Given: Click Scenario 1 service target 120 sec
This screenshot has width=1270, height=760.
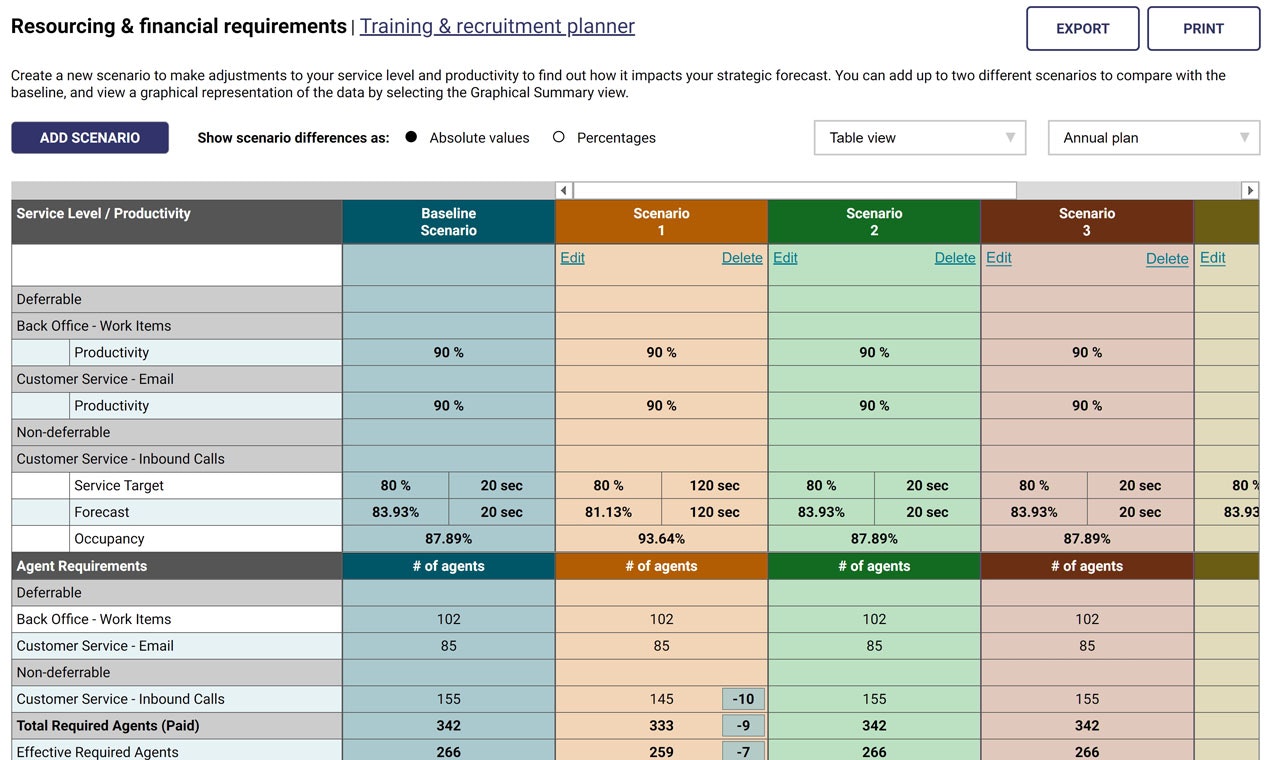Looking at the screenshot, I should (x=714, y=485).
